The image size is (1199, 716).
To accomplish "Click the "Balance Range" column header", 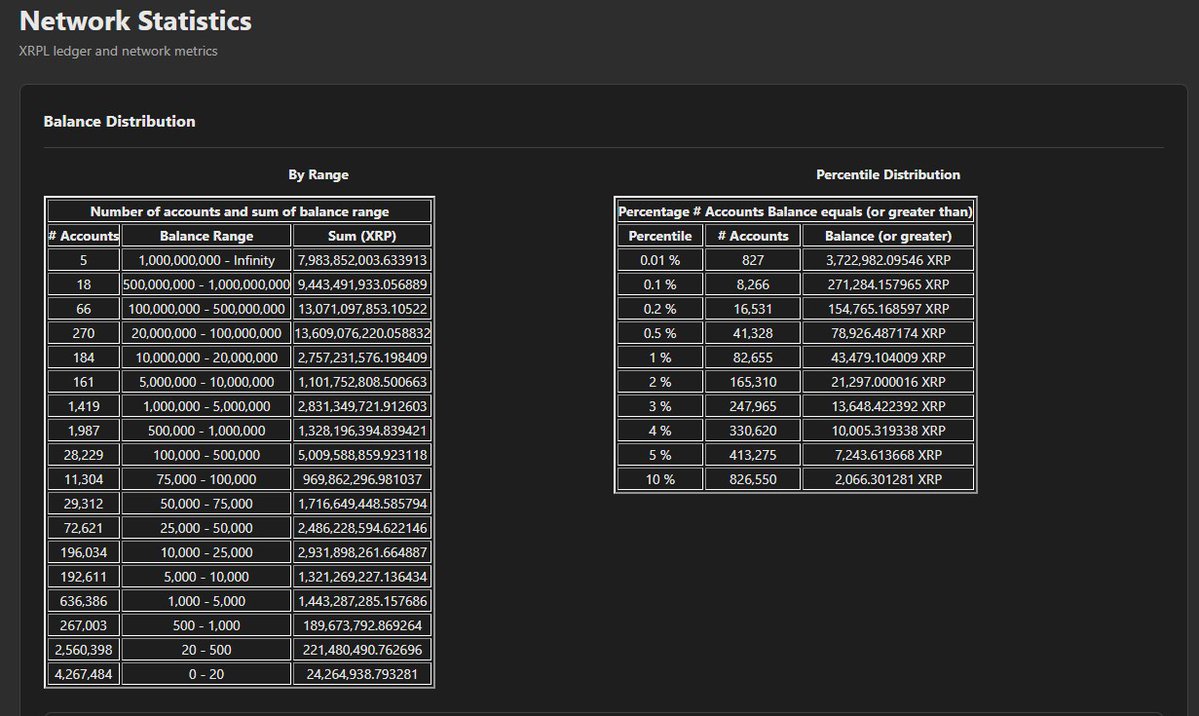I will (x=206, y=236).
